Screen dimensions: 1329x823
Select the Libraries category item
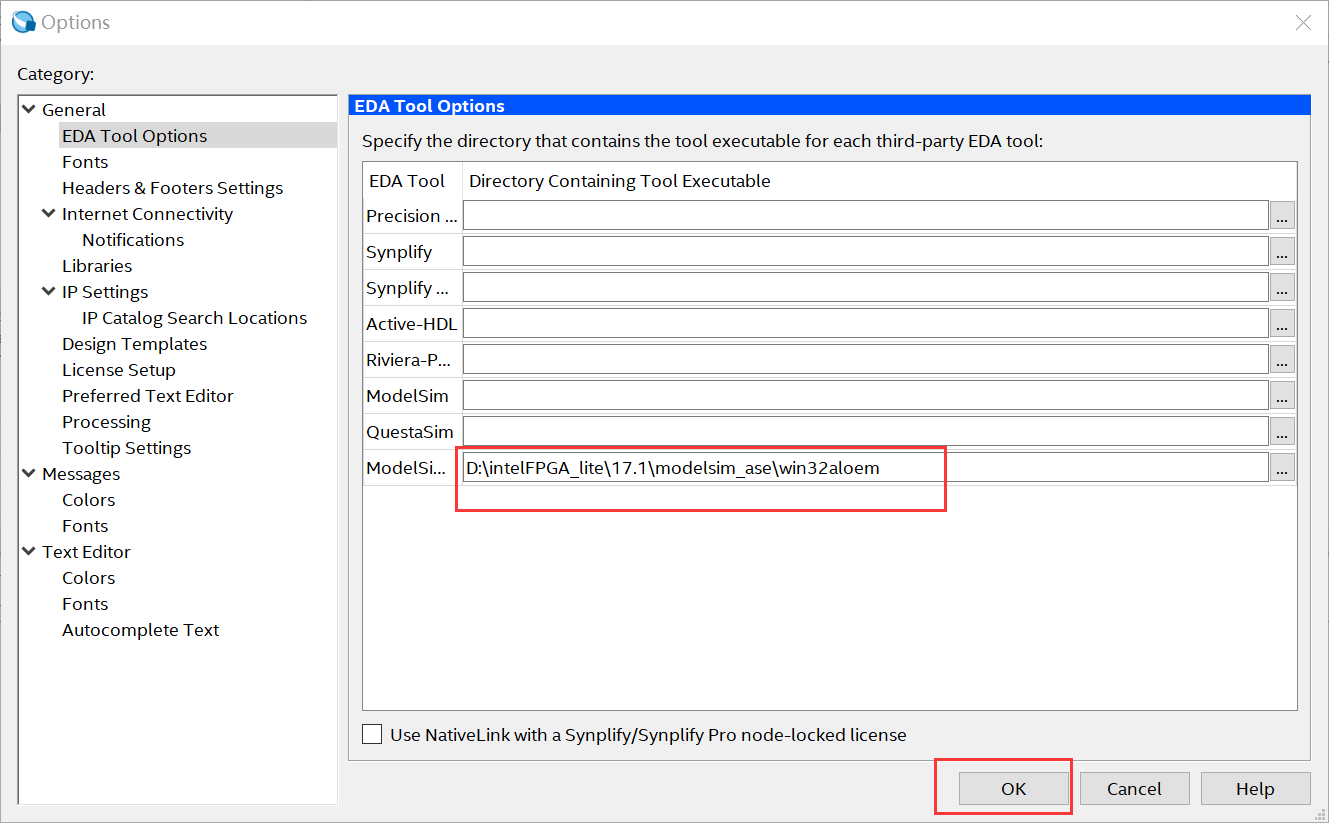coord(97,266)
